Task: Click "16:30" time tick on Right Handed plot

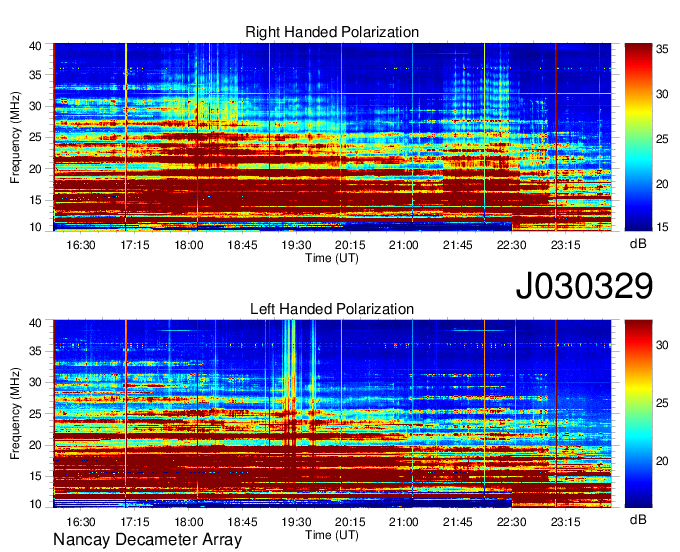Action: click(81, 245)
